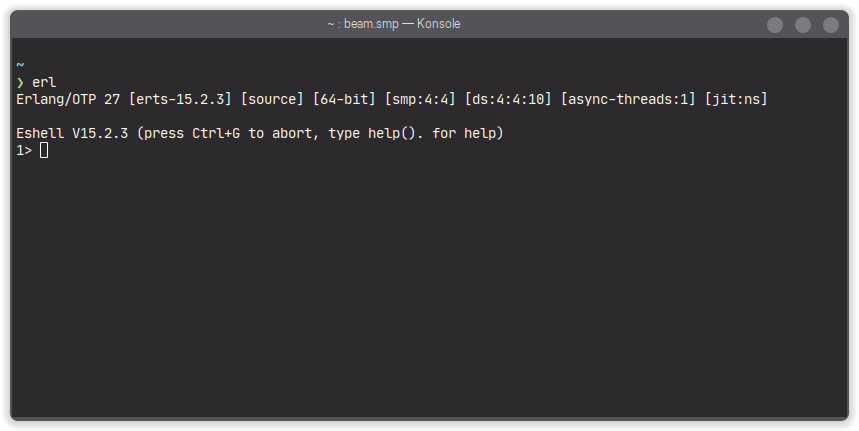Click the '[jit:ns]' tag in banner
859x431 pixels.
point(737,99)
